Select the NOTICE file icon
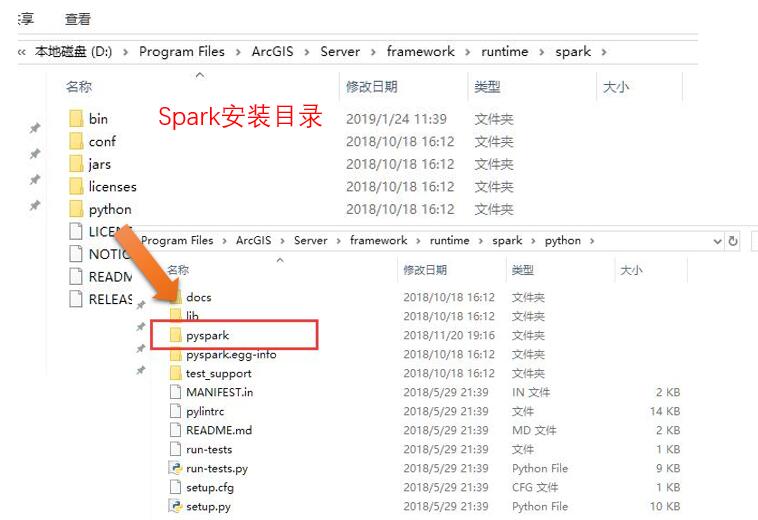The image size is (758, 520). point(76,254)
